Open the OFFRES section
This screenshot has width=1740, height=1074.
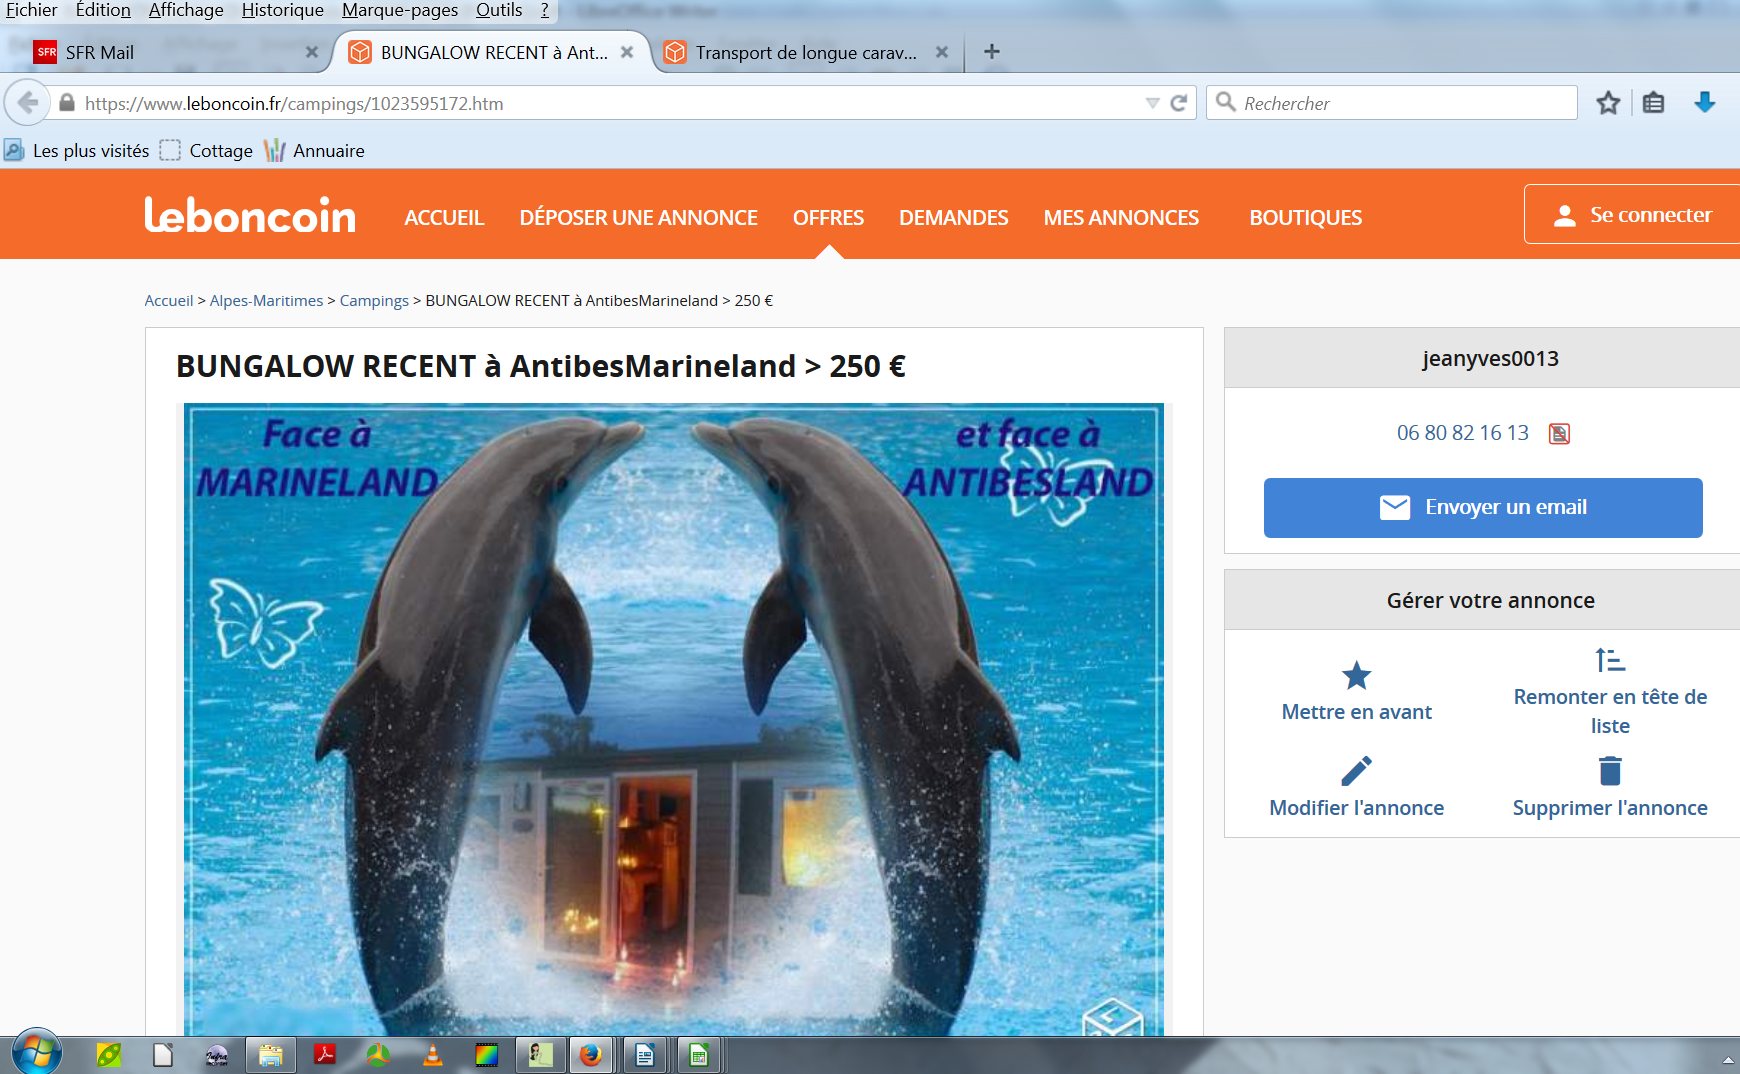click(x=828, y=218)
